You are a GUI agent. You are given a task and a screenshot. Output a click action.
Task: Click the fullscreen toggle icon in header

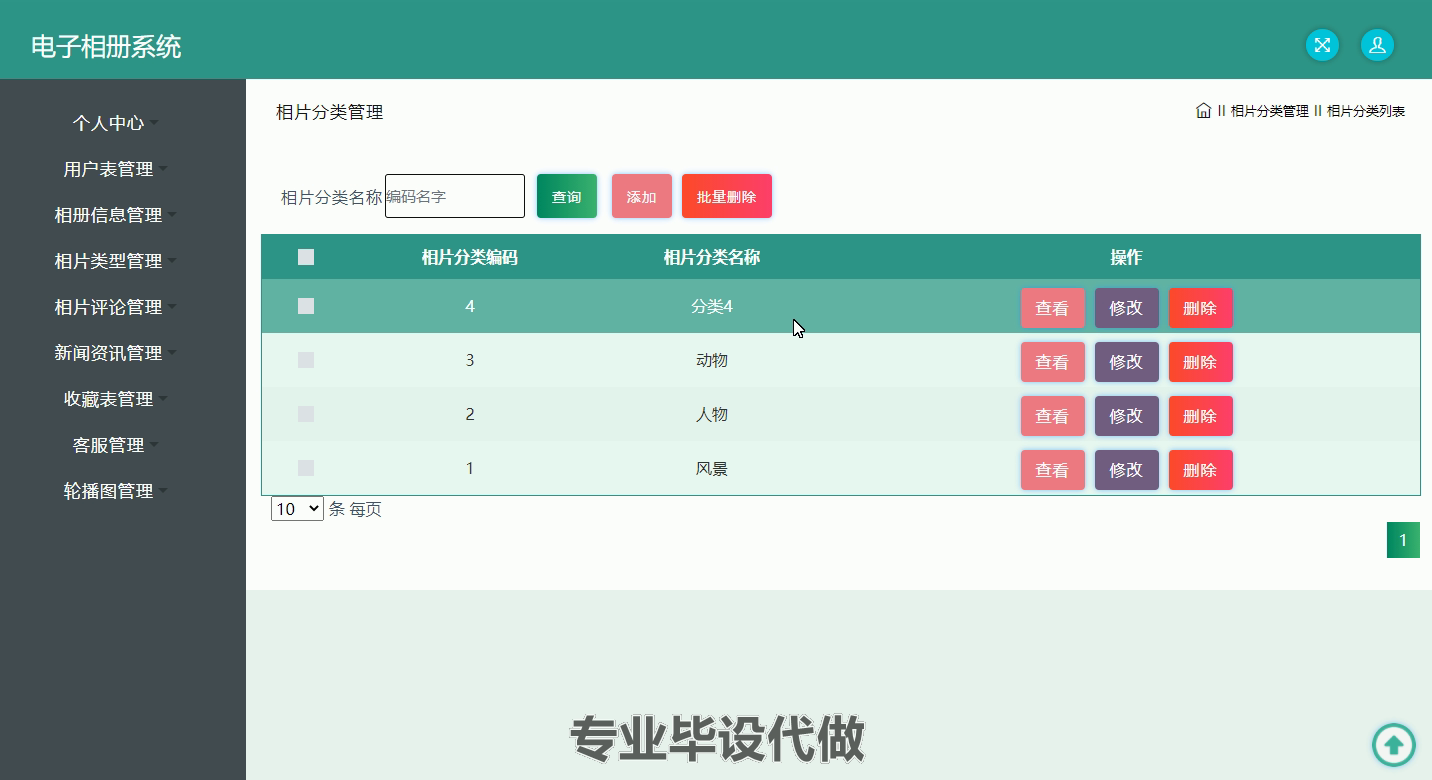pos(1322,45)
